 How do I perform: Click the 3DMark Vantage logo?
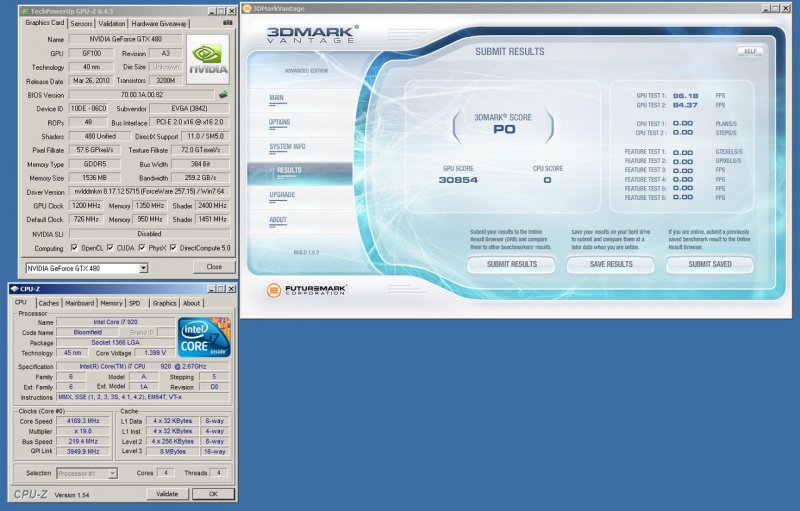(311, 35)
